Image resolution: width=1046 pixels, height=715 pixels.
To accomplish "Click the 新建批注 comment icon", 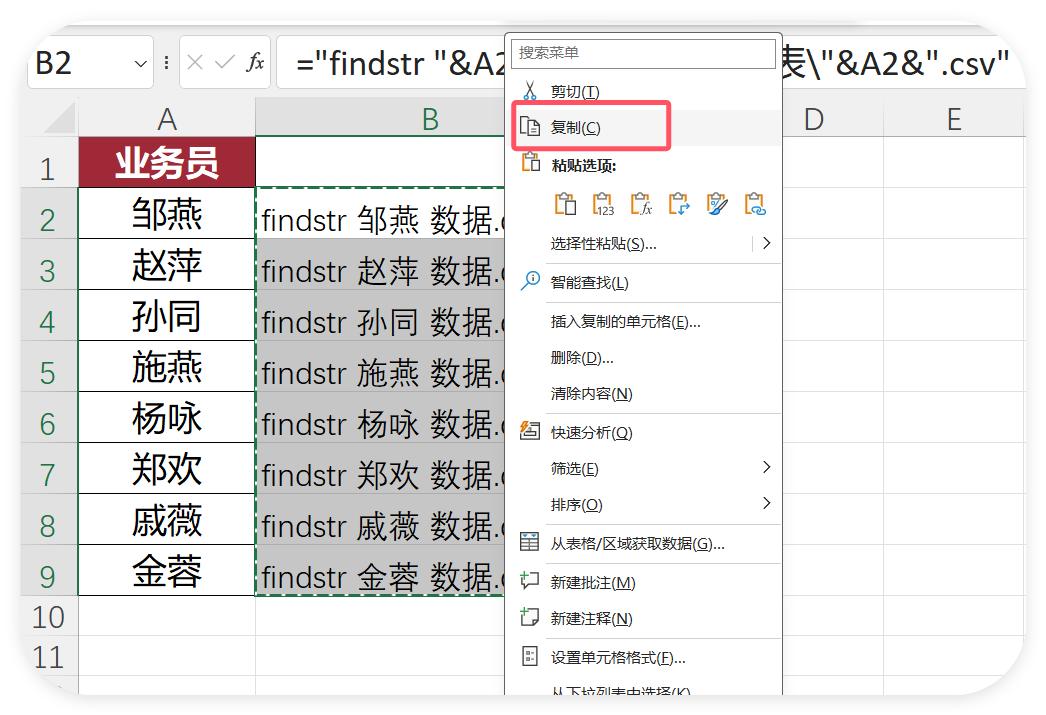I will 530,580.
